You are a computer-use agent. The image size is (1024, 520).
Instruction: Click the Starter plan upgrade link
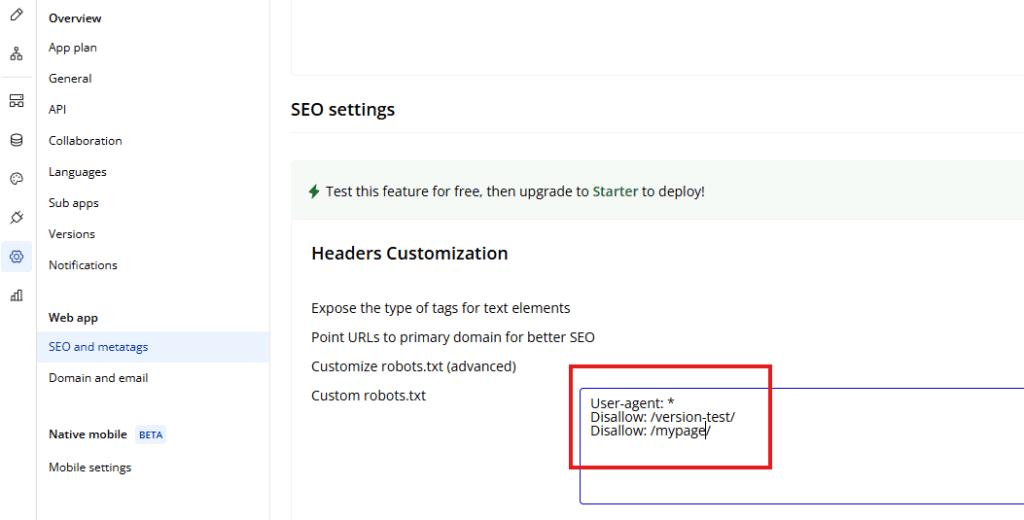[x=615, y=192]
